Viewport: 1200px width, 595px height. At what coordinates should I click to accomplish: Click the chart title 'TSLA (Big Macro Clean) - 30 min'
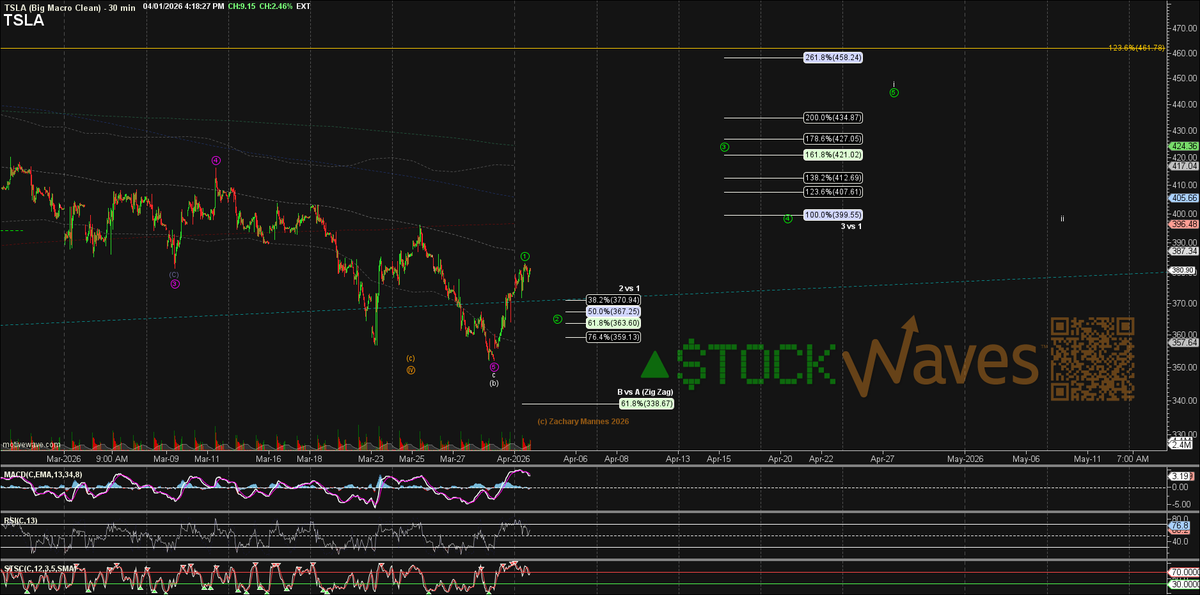69,6
